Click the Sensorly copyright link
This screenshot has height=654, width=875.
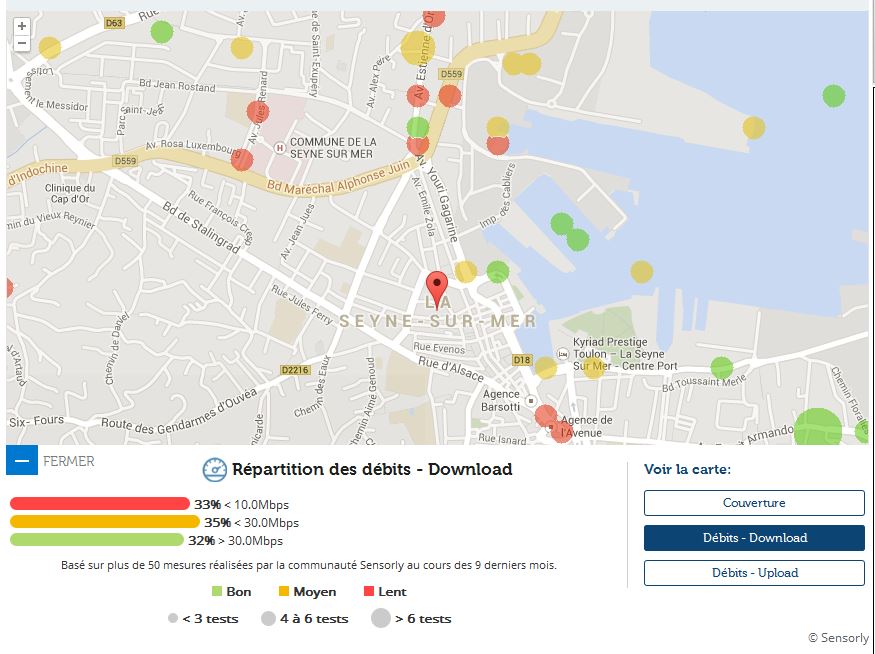838,638
